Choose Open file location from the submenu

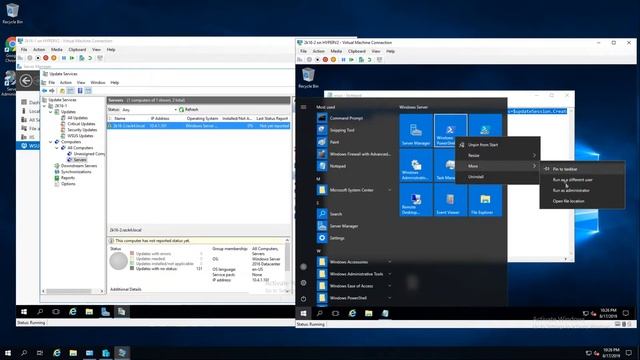pyautogui.click(x=582, y=201)
